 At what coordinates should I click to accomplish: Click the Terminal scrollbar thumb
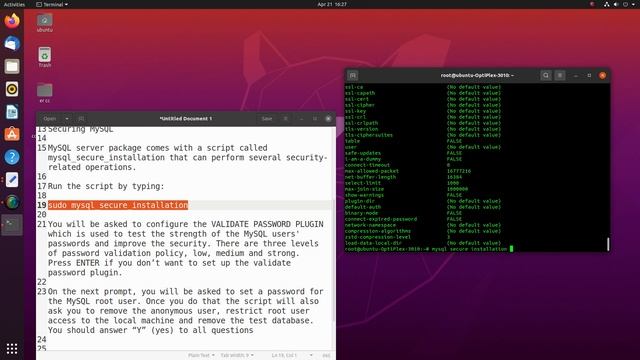click(x=608, y=244)
